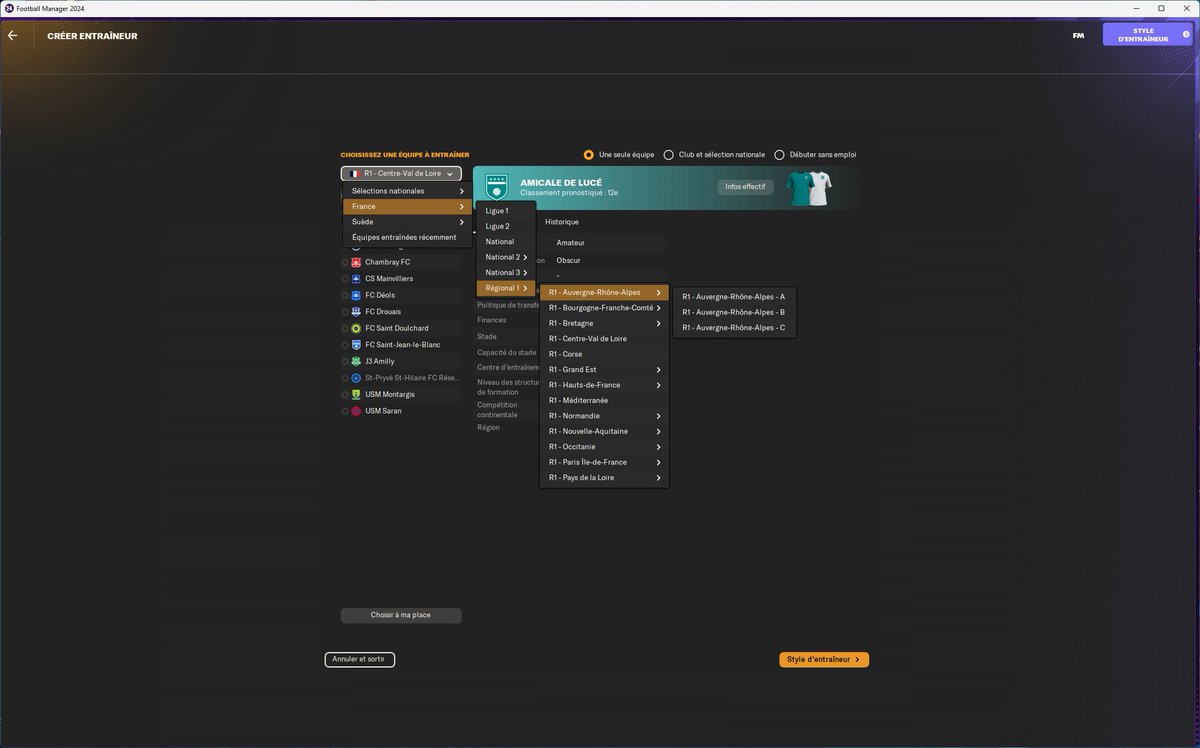
Task: Choose R1 - Méditerranée entry
Action: (x=604, y=400)
